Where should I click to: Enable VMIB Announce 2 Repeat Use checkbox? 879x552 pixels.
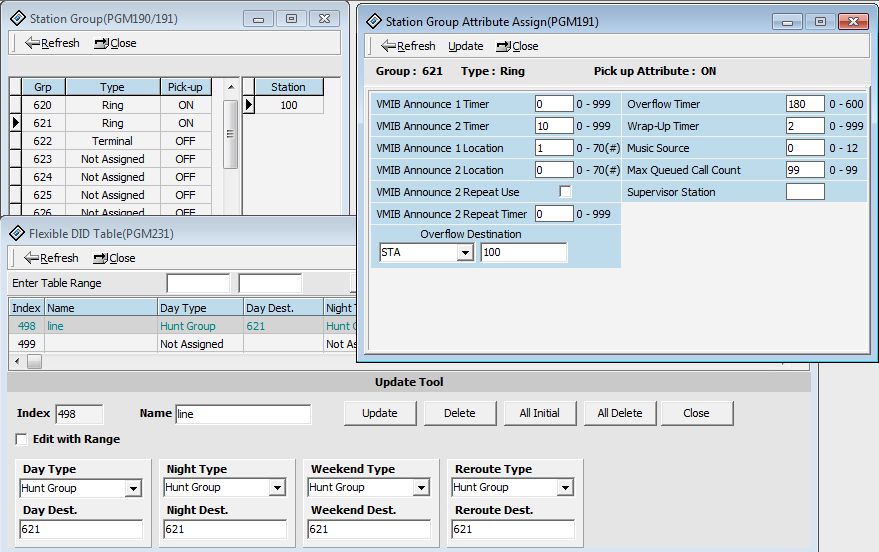tap(565, 192)
